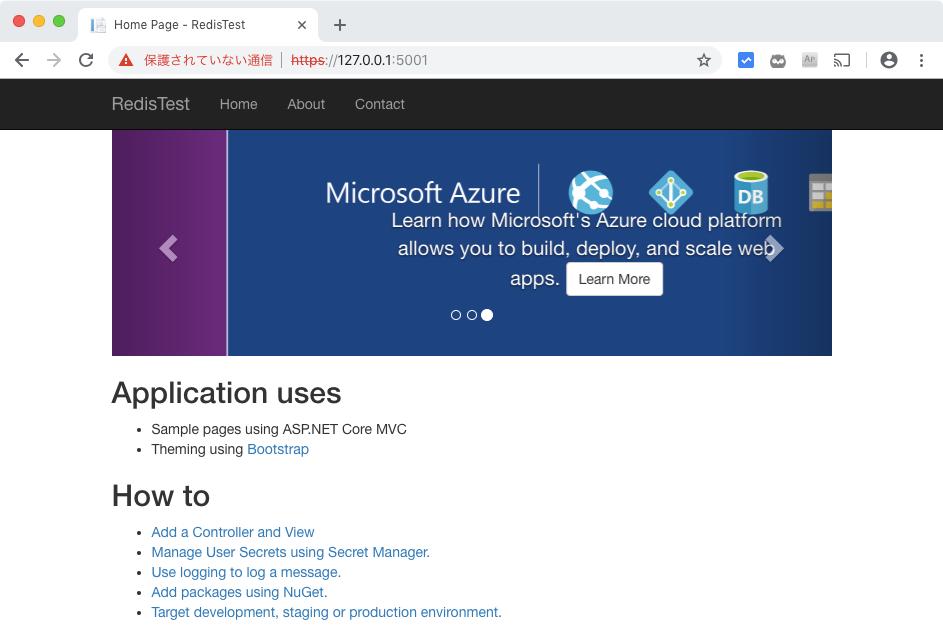The width and height of the screenshot is (943, 634).
Task: Open Use logging to log a message link
Action: 246,572
